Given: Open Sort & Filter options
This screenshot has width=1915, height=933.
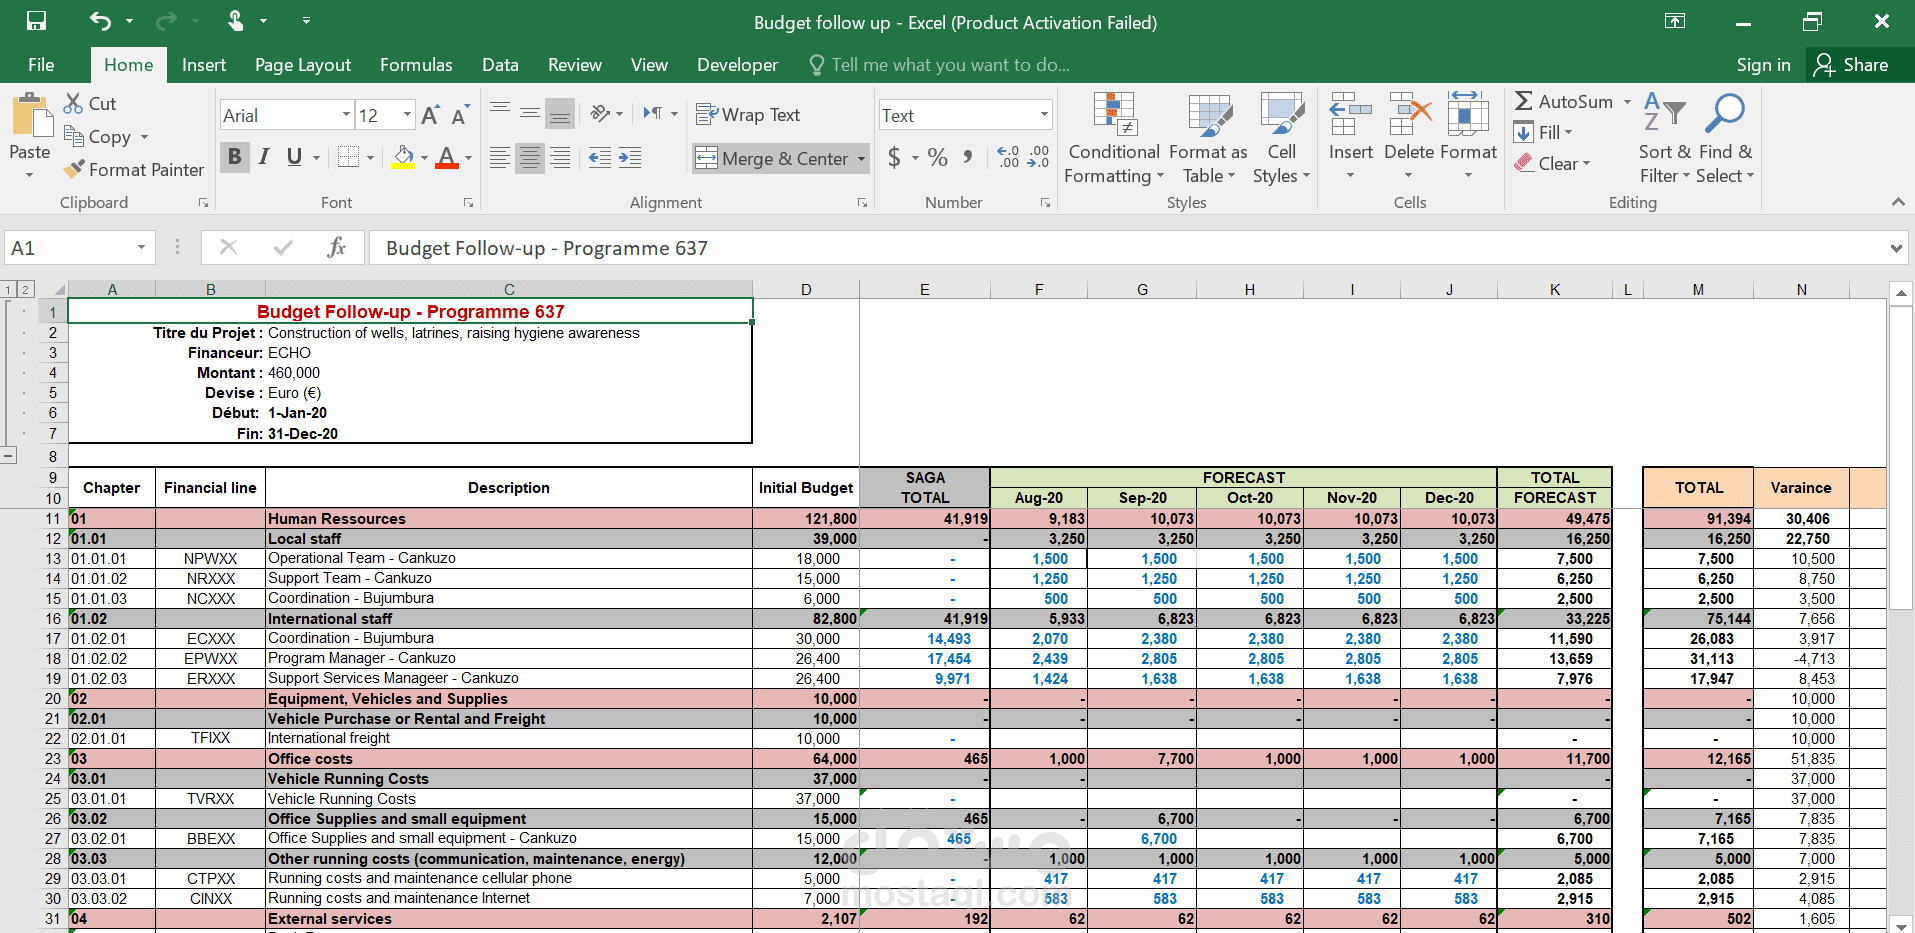Looking at the screenshot, I should 1665,138.
